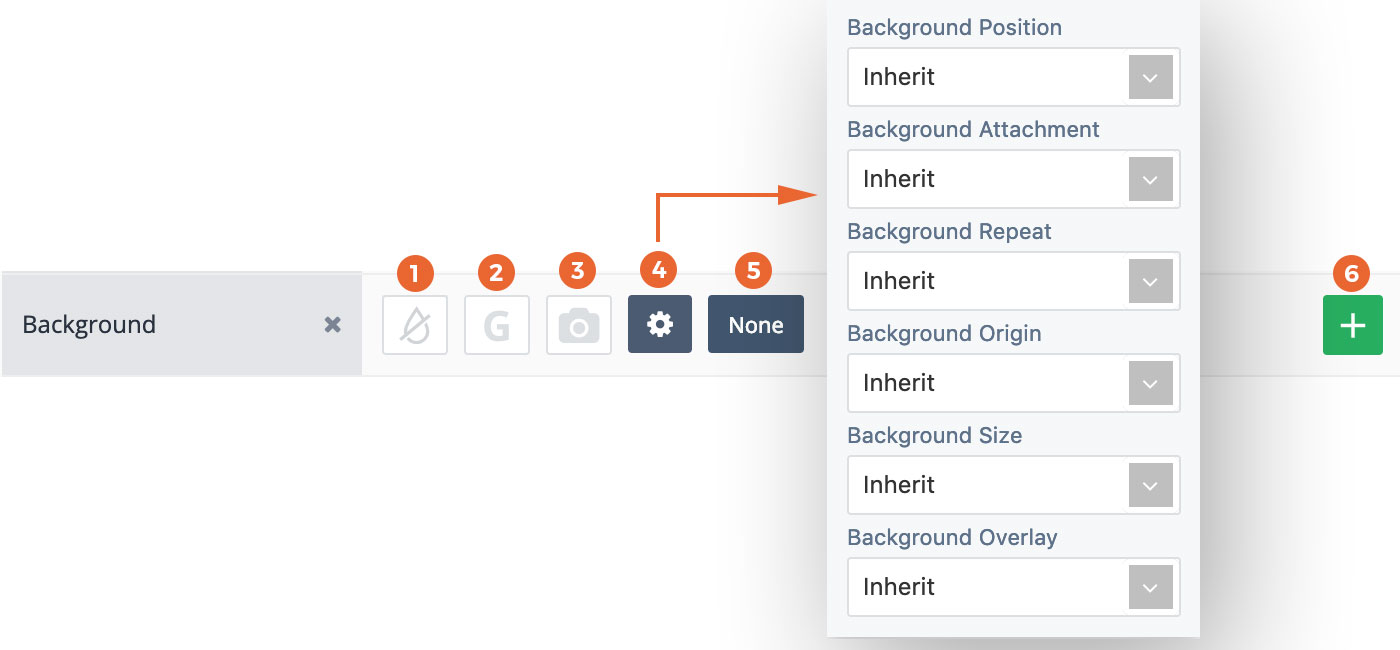Expand the Background Origin dropdown
The height and width of the screenshot is (650, 1400).
click(1014, 383)
